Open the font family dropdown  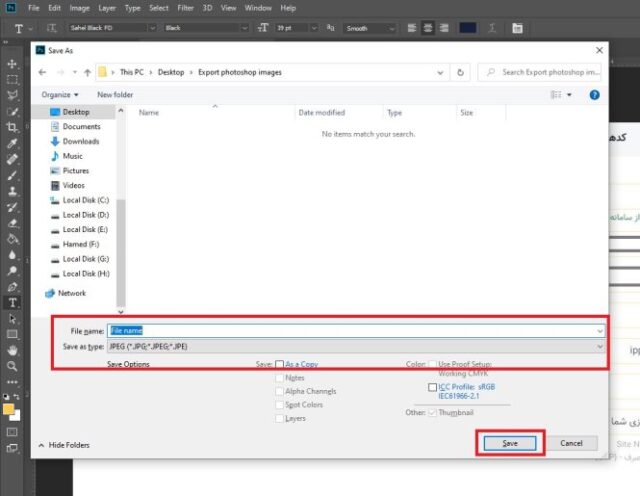[152, 28]
